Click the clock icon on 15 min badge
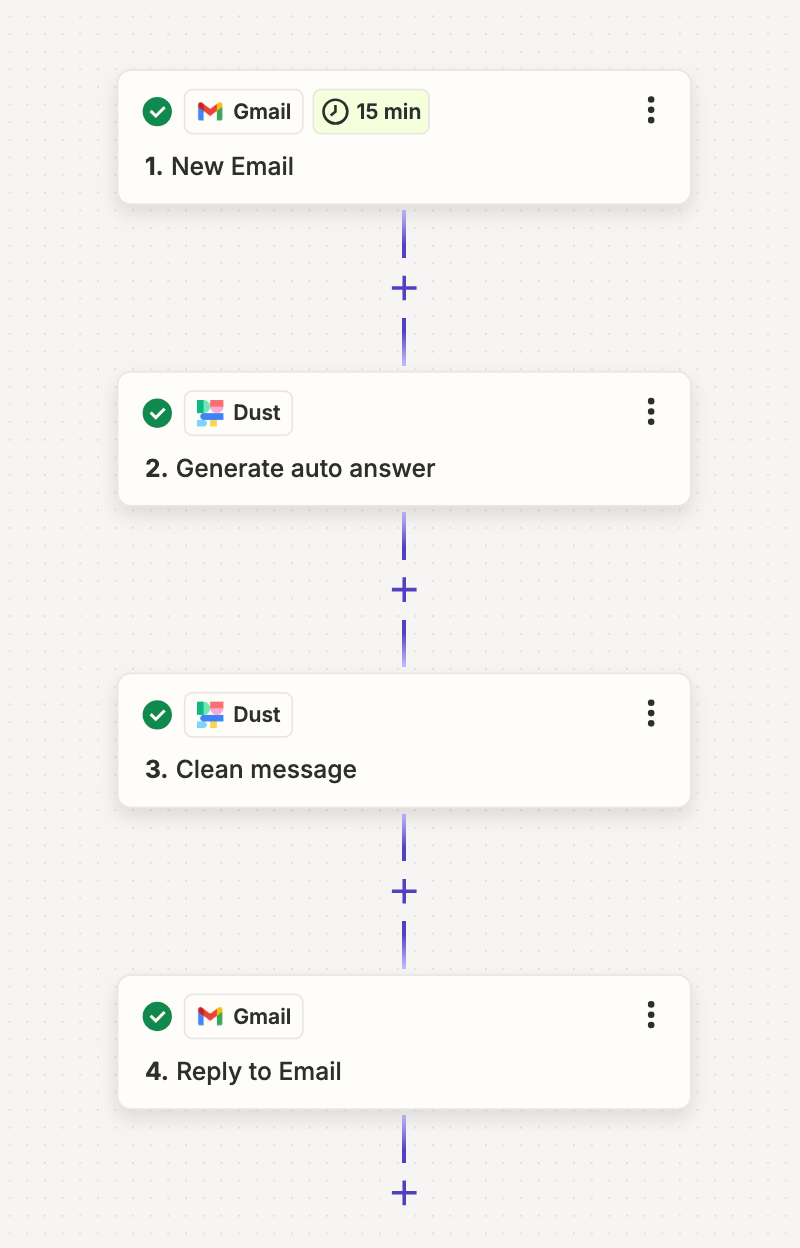The height and width of the screenshot is (1248, 800). (x=335, y=112)
